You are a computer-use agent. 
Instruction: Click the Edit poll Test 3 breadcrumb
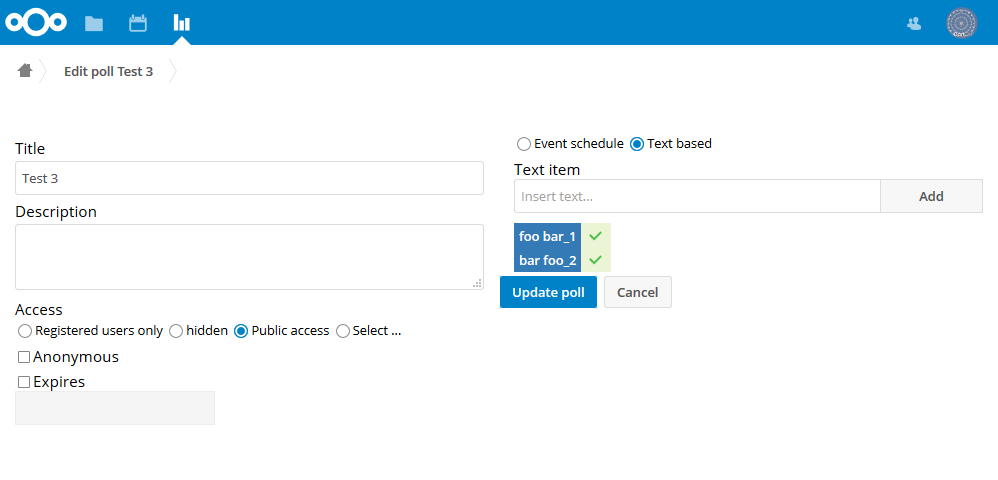(x=108, y=71)
